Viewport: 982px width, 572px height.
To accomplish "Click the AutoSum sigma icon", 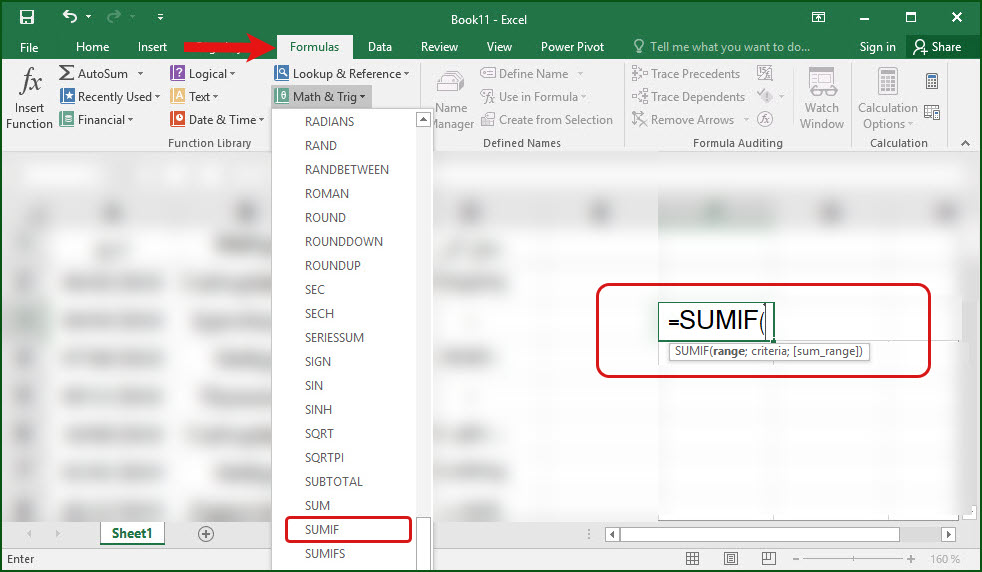I will [x=66, y=73].
